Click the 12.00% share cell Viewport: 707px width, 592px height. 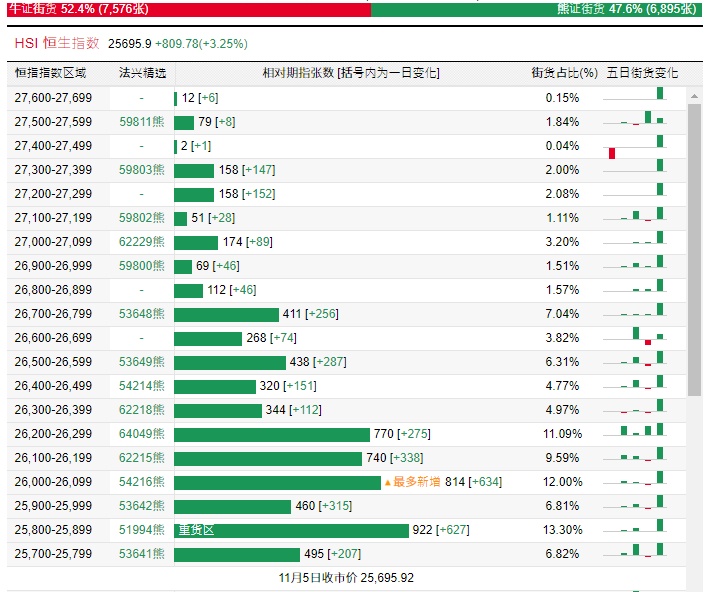563,482
